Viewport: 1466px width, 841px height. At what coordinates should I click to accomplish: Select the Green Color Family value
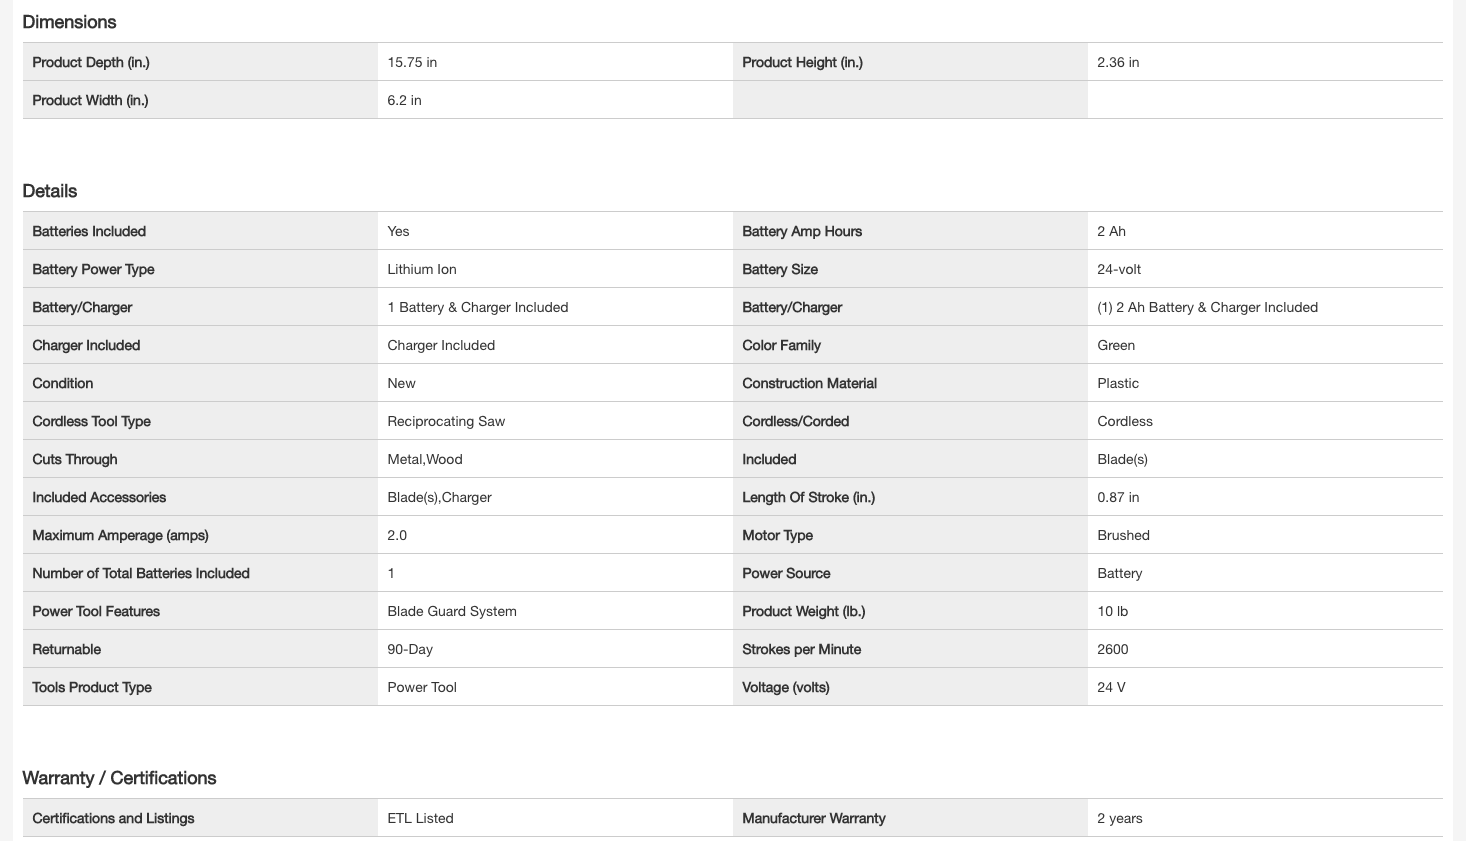(x=1116, y=345)
